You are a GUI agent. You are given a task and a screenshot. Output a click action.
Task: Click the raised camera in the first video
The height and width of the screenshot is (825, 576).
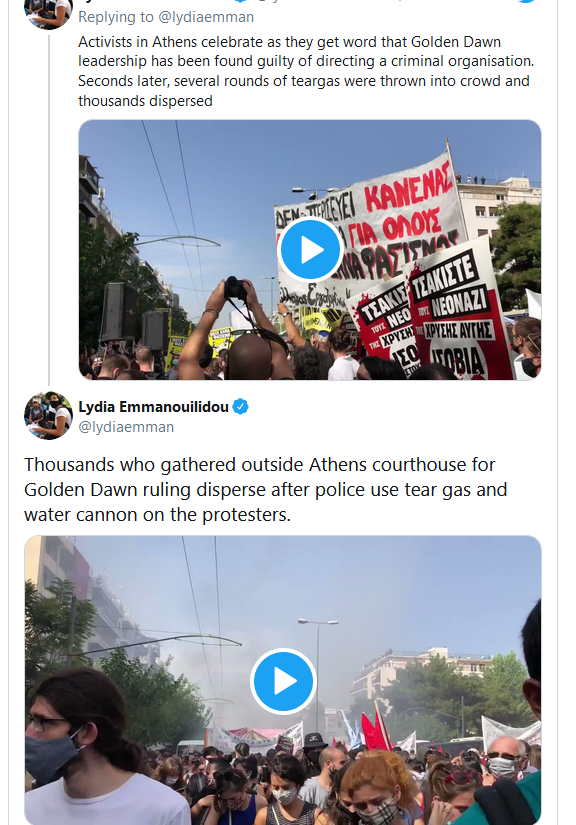(235, 288)
